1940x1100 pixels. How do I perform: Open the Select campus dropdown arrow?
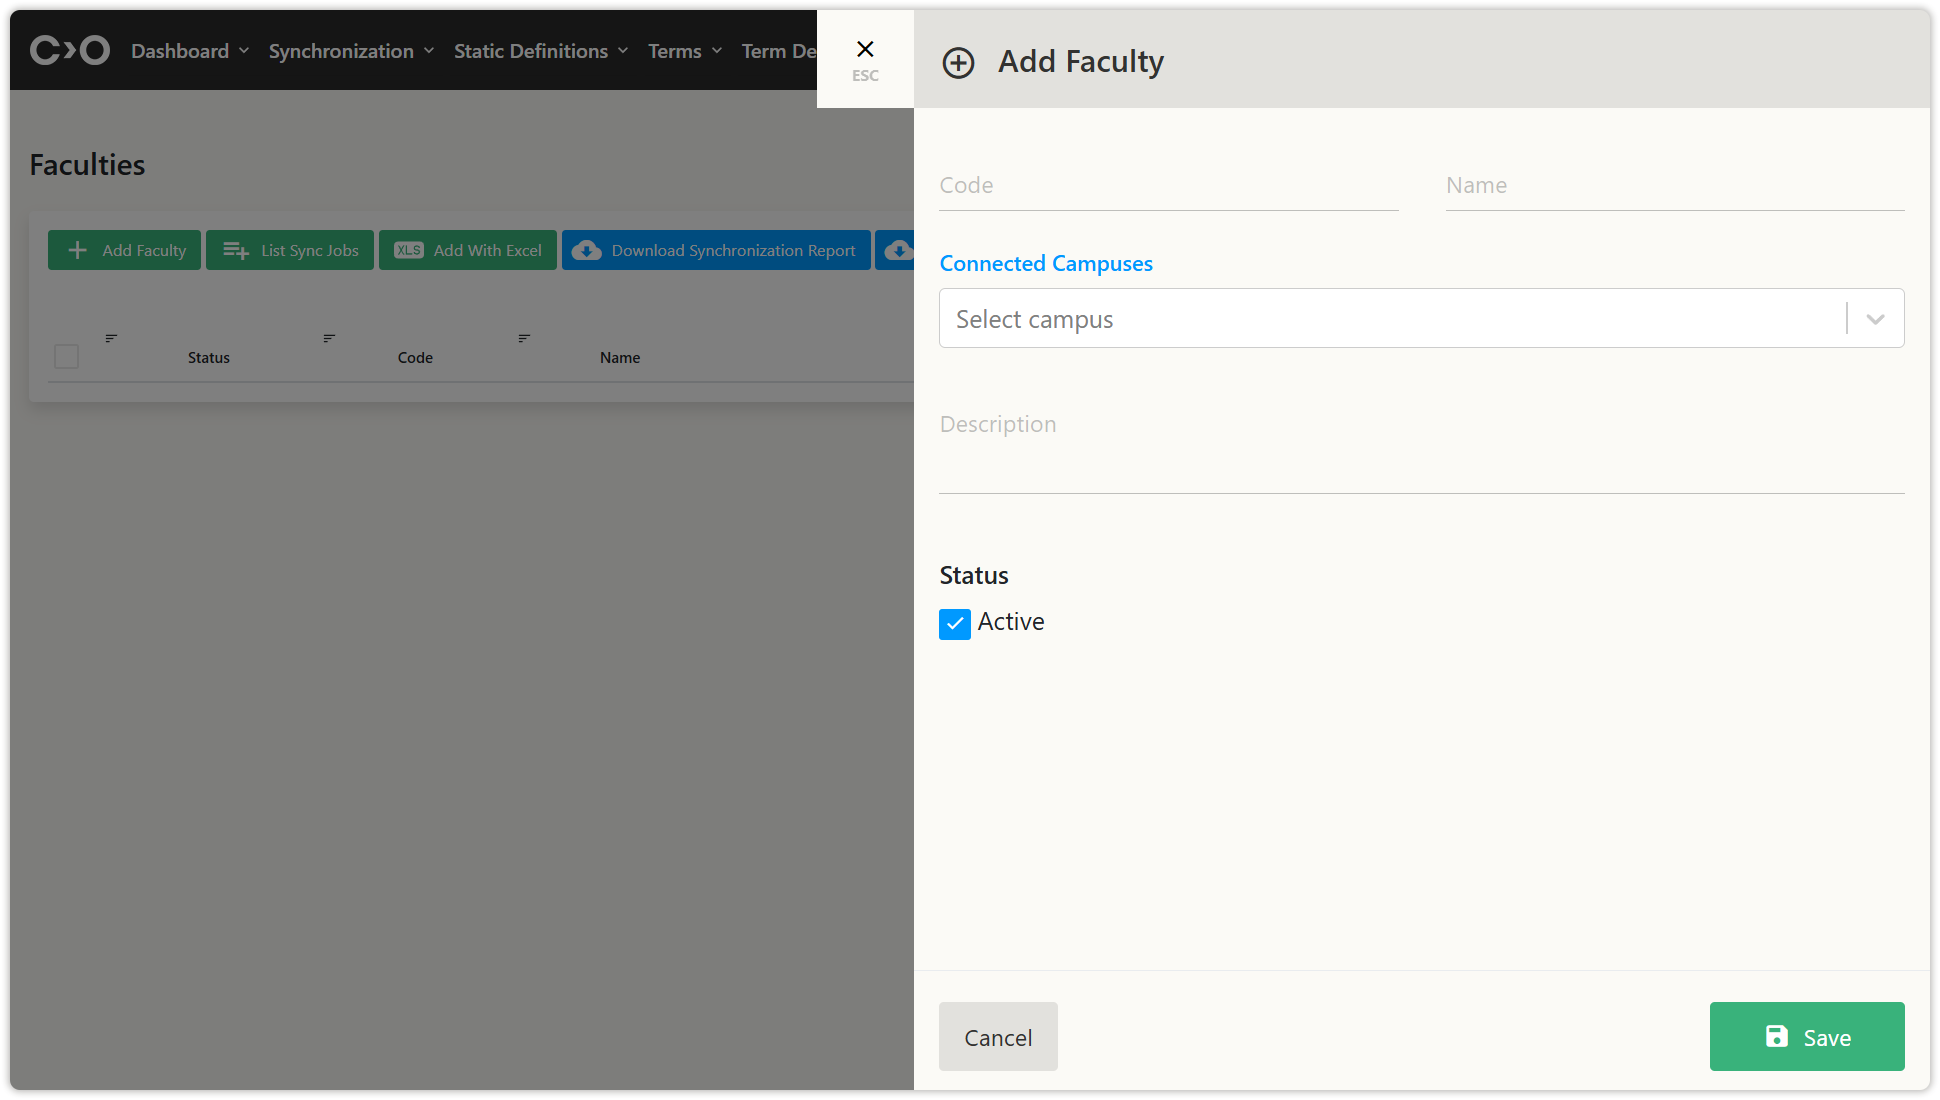(x=1875, y=319)
